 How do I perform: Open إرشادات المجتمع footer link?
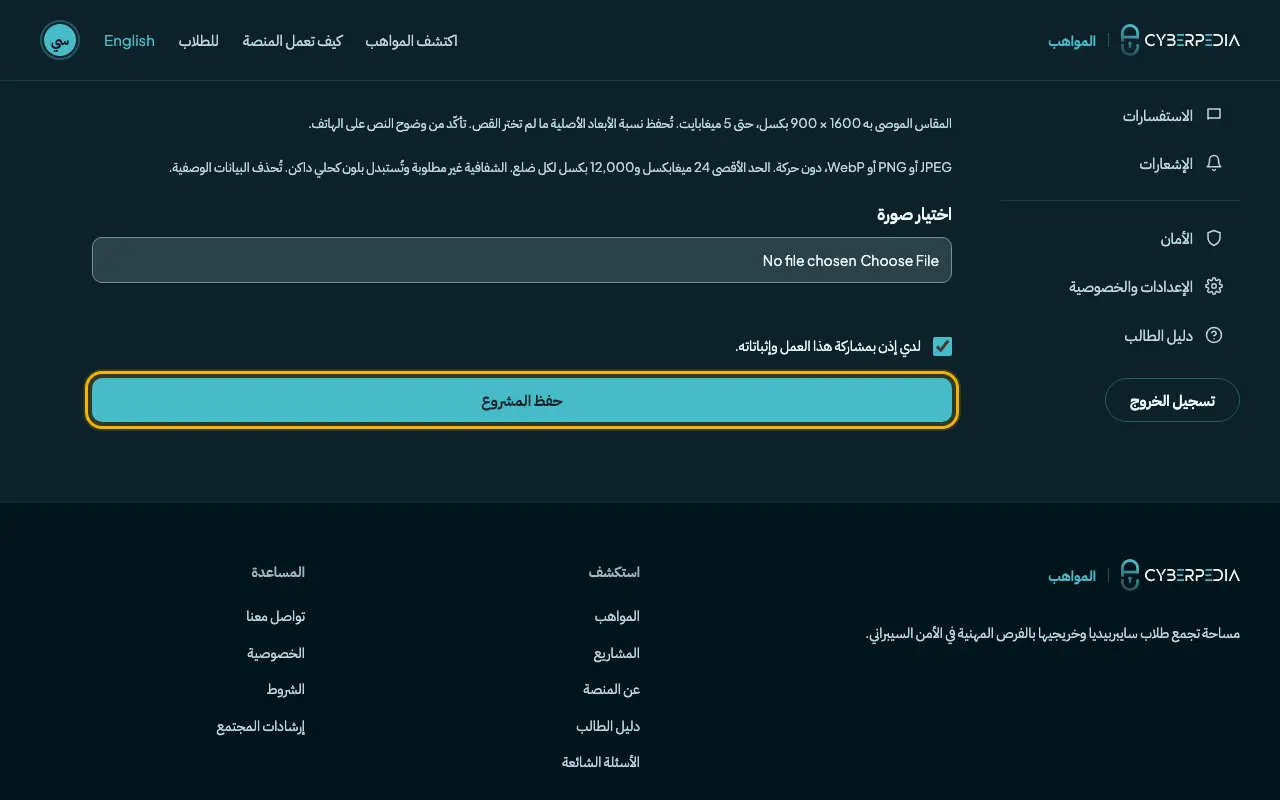pyautogui.click(x=261, y=726)
